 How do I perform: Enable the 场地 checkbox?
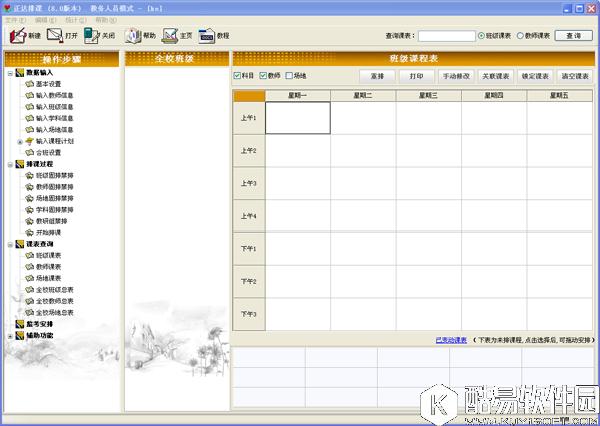[x=289, y=76]
